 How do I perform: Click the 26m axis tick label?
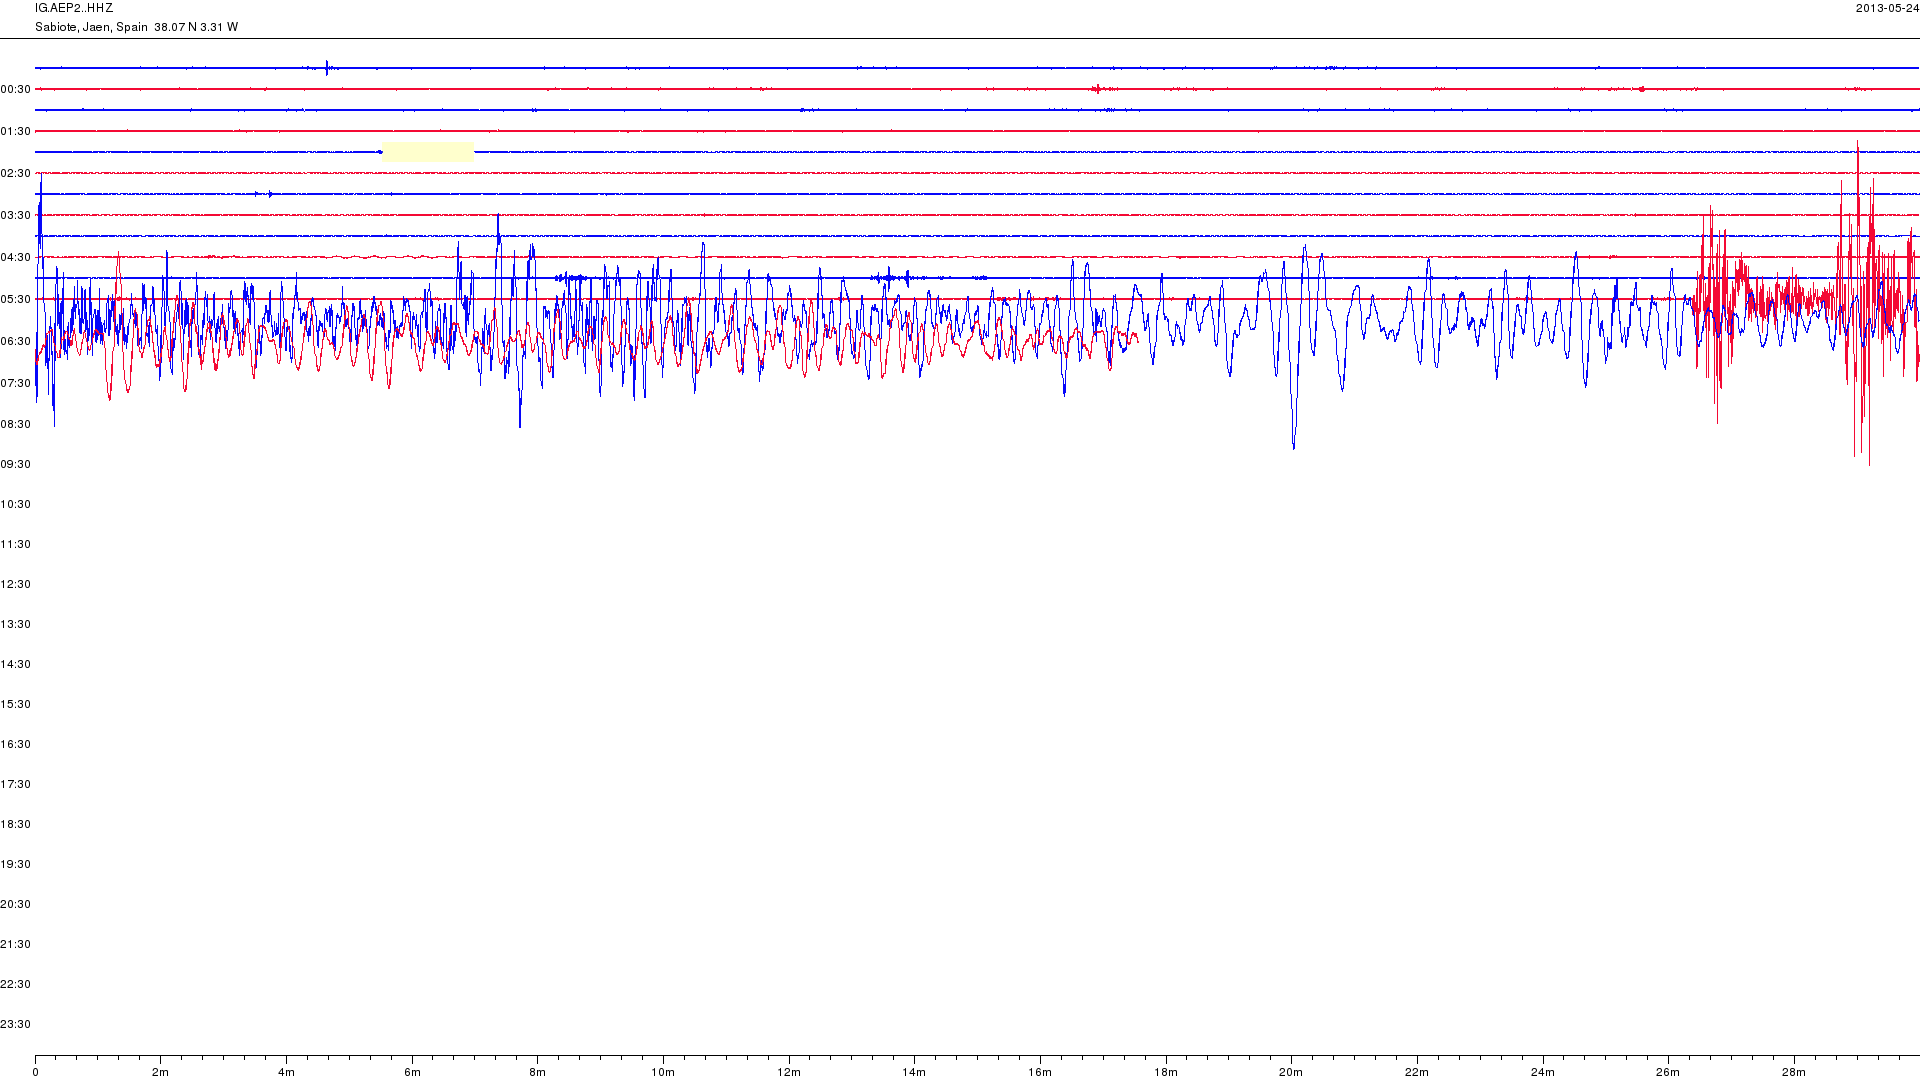tap(1668, 1073)
